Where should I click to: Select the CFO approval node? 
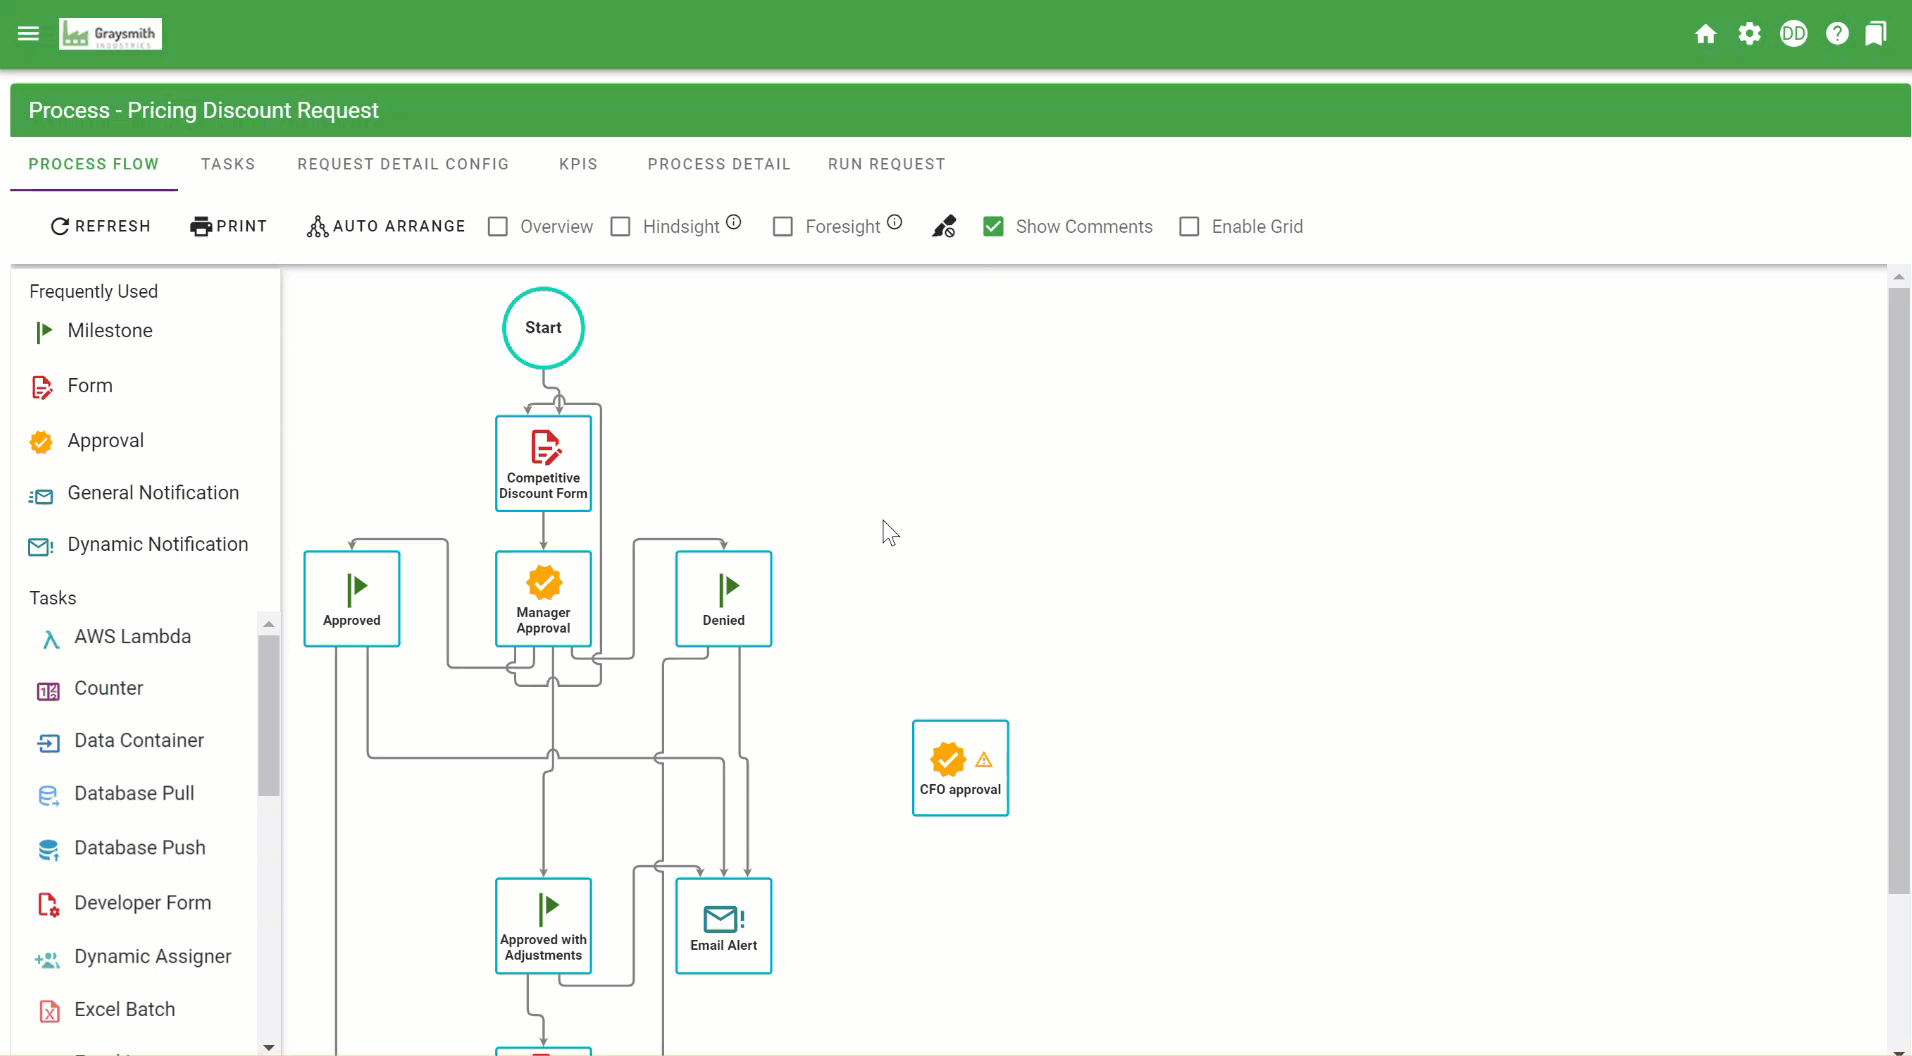coord(960,768)
